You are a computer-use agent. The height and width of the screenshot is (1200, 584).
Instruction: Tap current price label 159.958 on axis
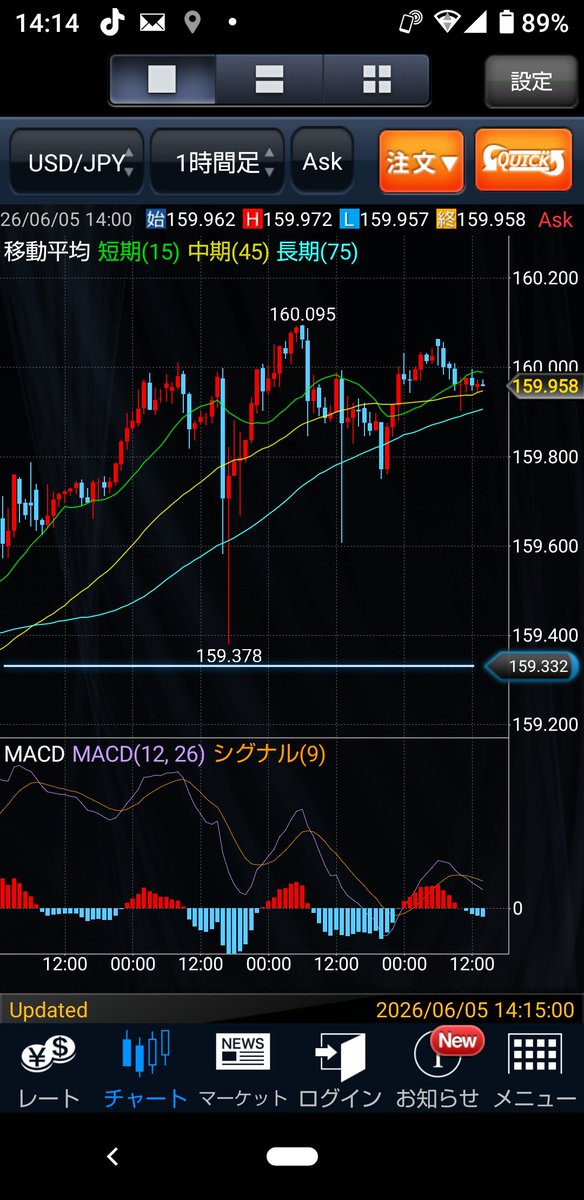(x=544, y=386)
